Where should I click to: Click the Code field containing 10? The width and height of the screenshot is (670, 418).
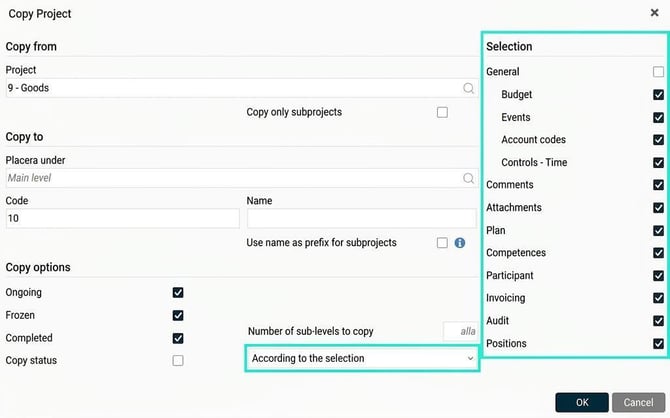(123, 218)
